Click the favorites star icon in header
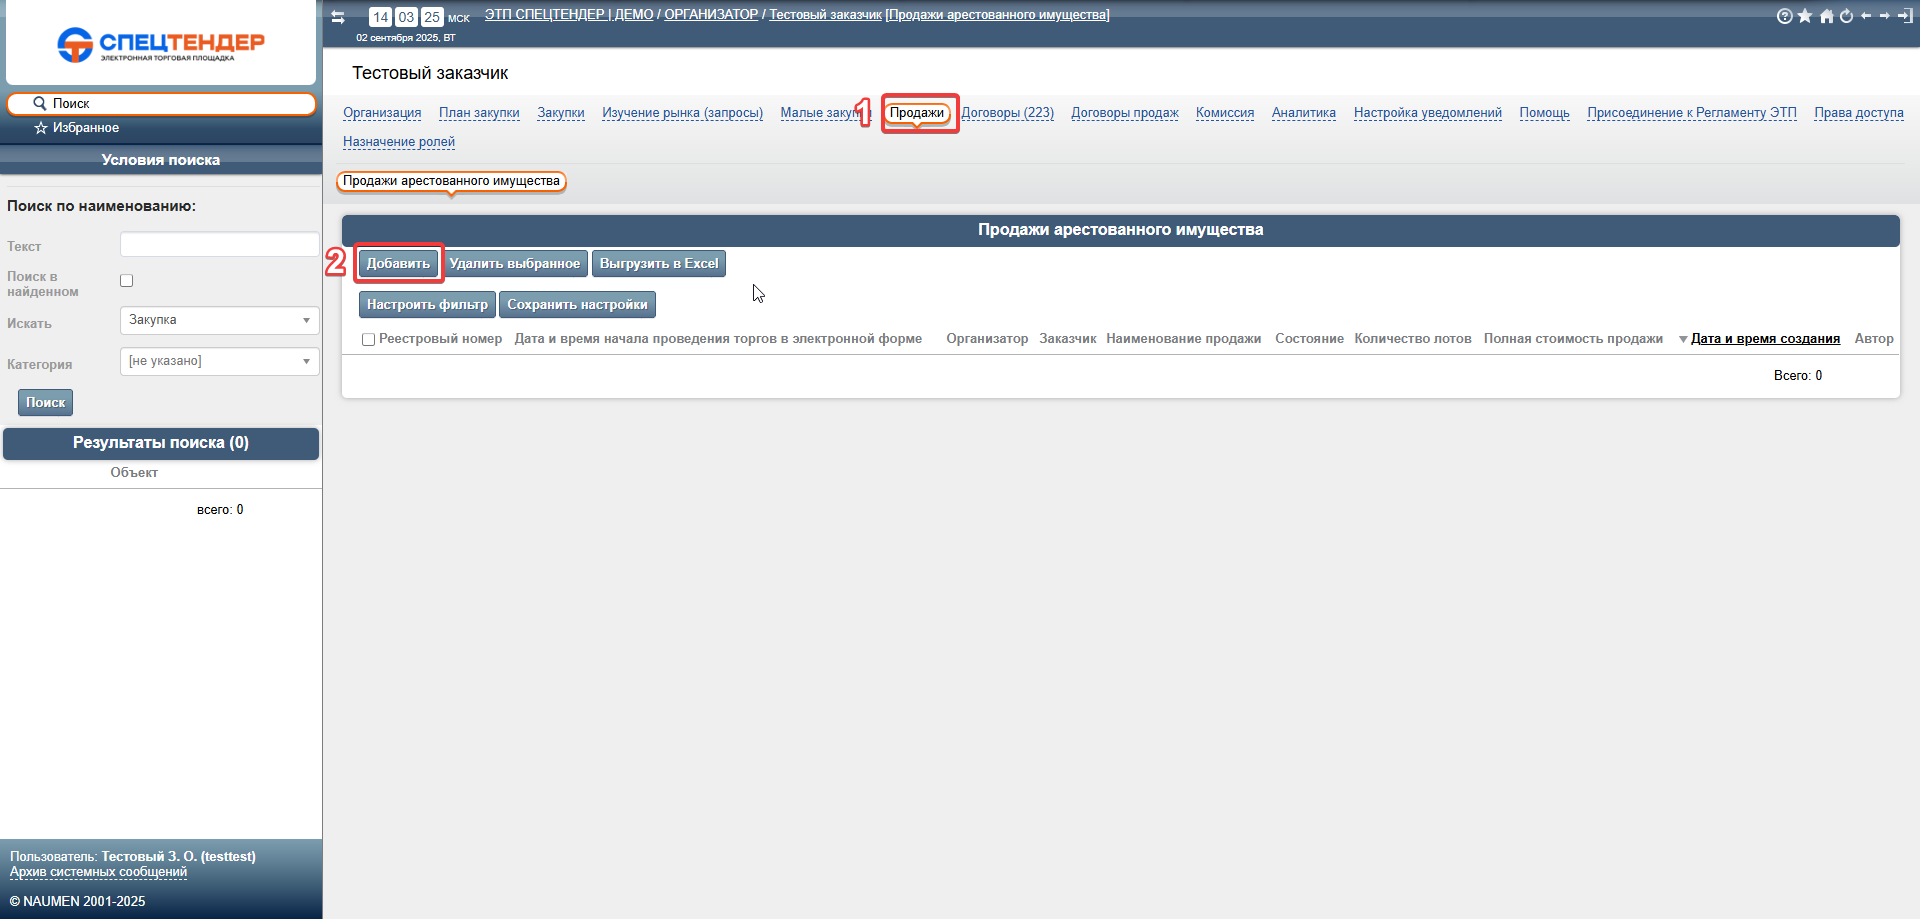The image size is (1920, 919). [x=1805, y=16]
